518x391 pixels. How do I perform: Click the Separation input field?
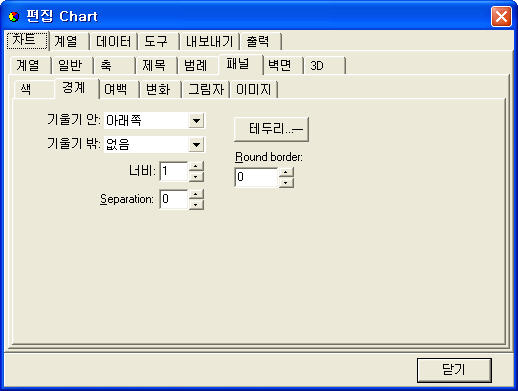tap(174, 199)
